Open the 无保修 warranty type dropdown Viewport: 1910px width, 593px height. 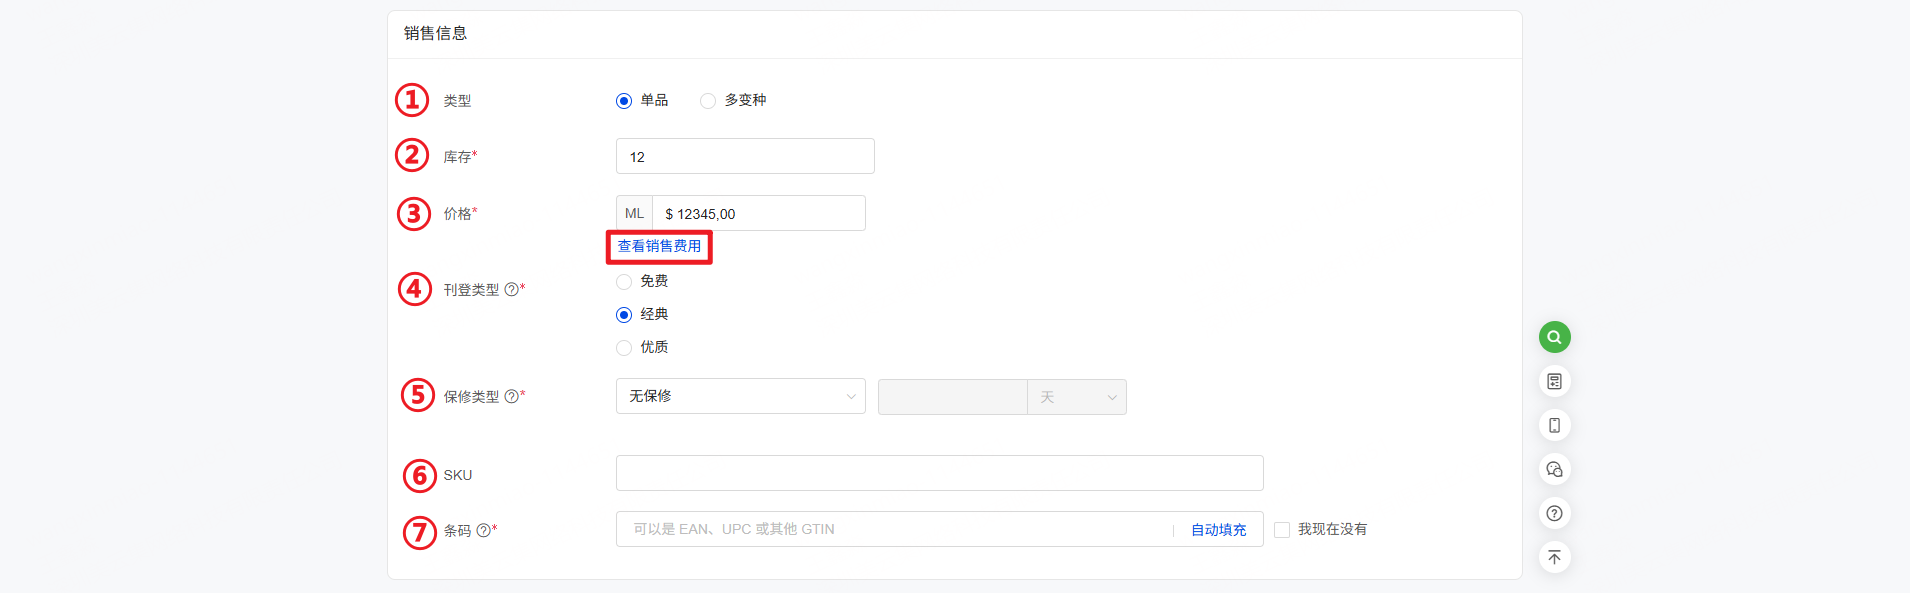(740, 396)
